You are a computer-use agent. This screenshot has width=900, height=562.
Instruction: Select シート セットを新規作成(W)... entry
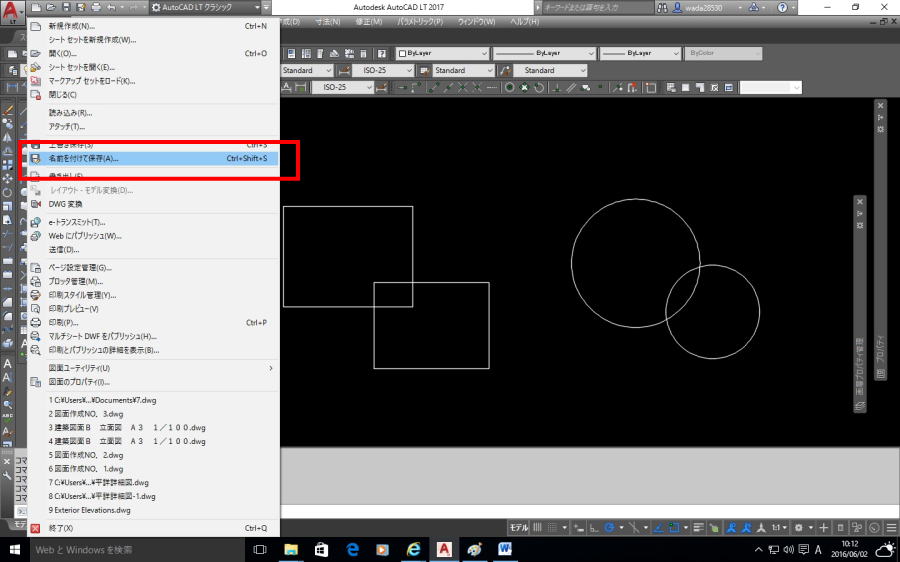(x=154, y=40)
